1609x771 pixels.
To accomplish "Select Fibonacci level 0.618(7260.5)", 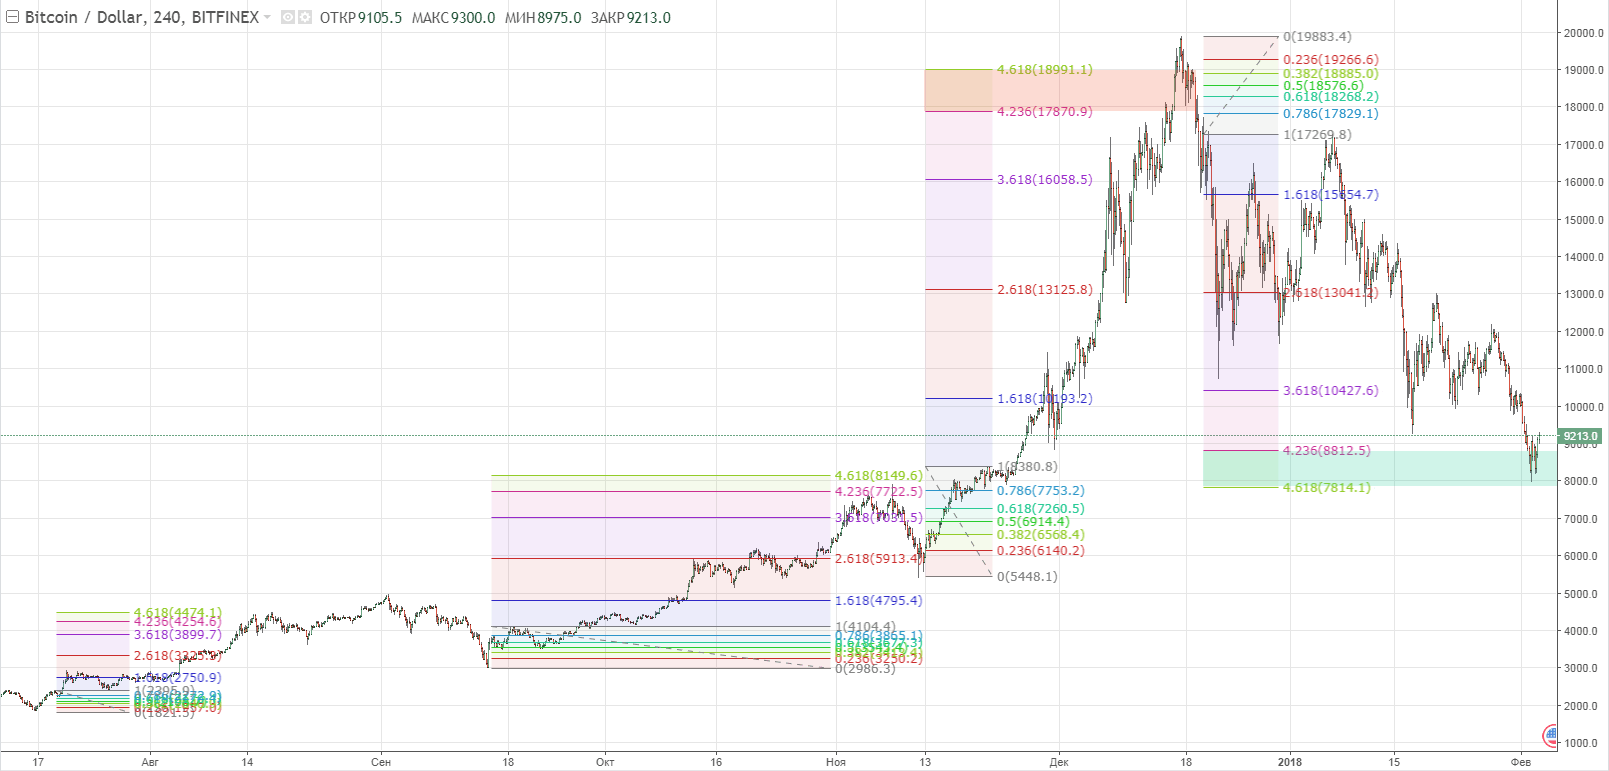I will 1040,508.
